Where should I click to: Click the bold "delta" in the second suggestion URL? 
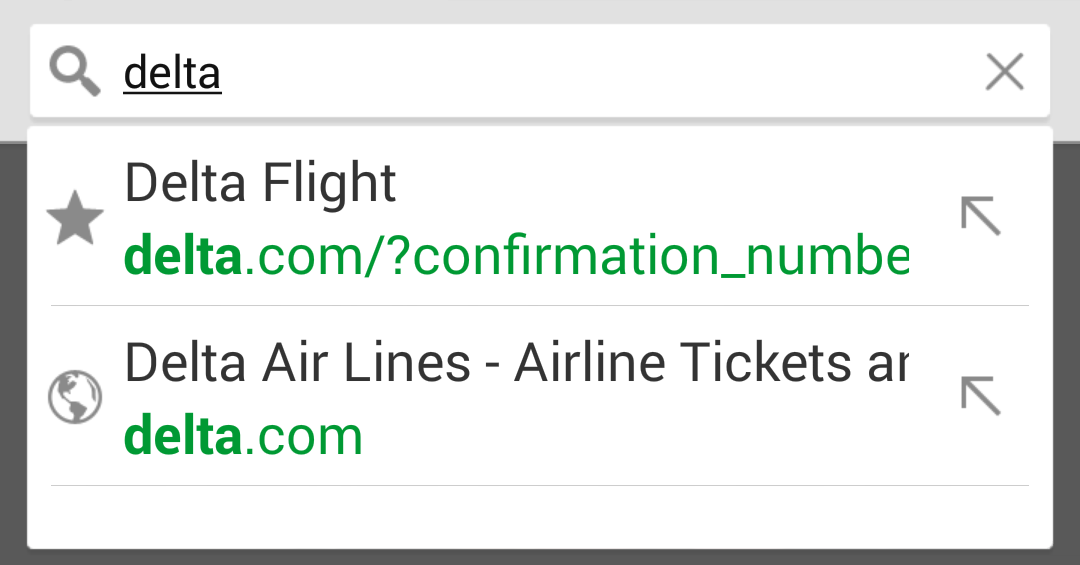(x=182, y=436)
